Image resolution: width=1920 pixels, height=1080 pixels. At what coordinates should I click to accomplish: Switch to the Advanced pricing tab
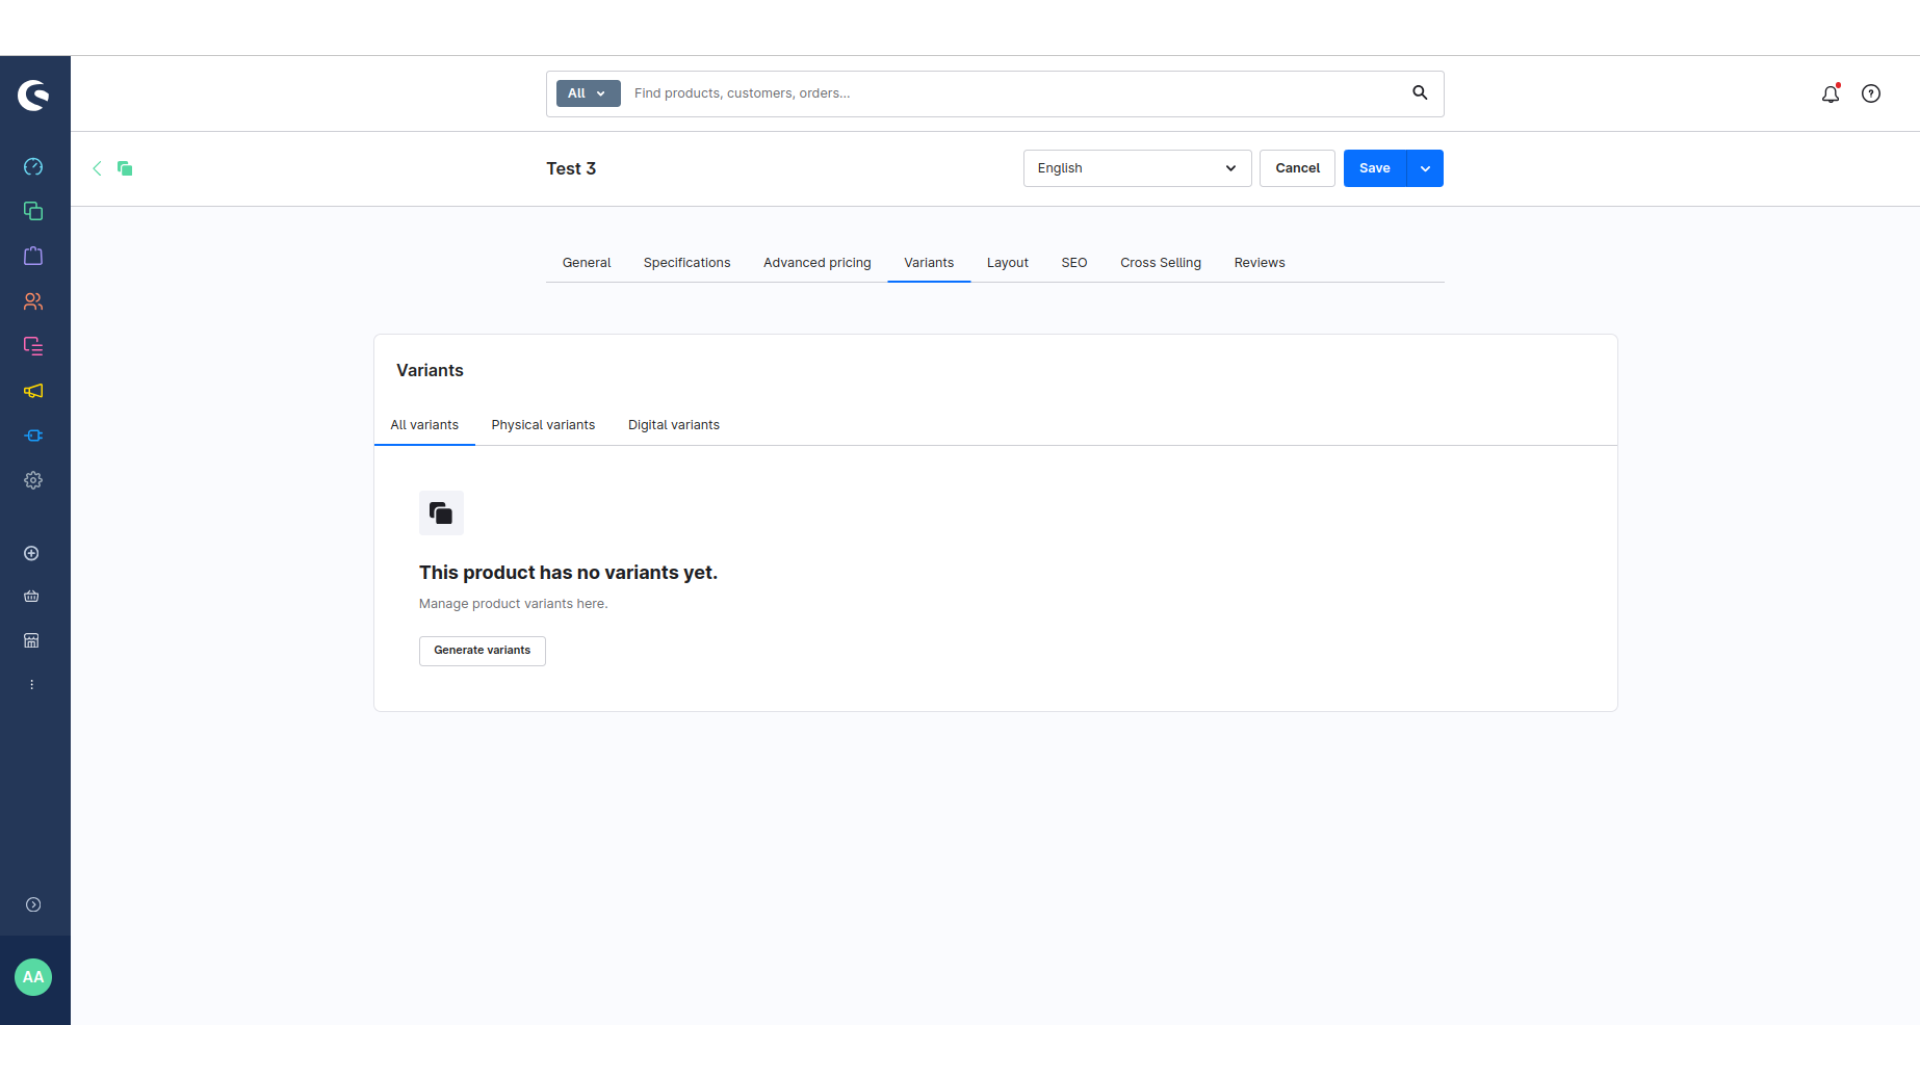pyautogui.click(x=817, y=263)
